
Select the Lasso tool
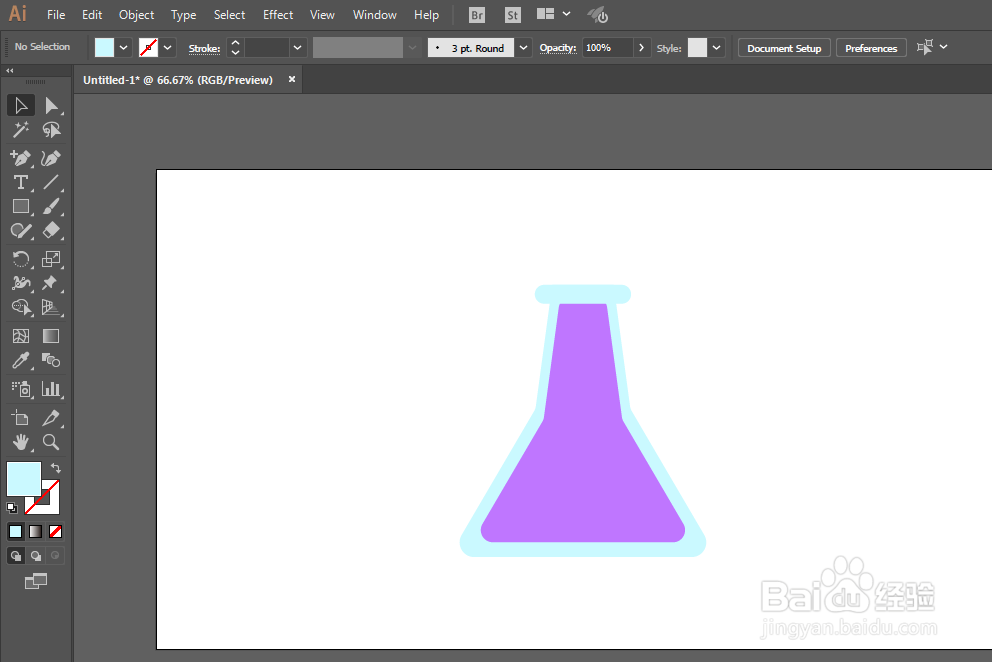point(51,130)
